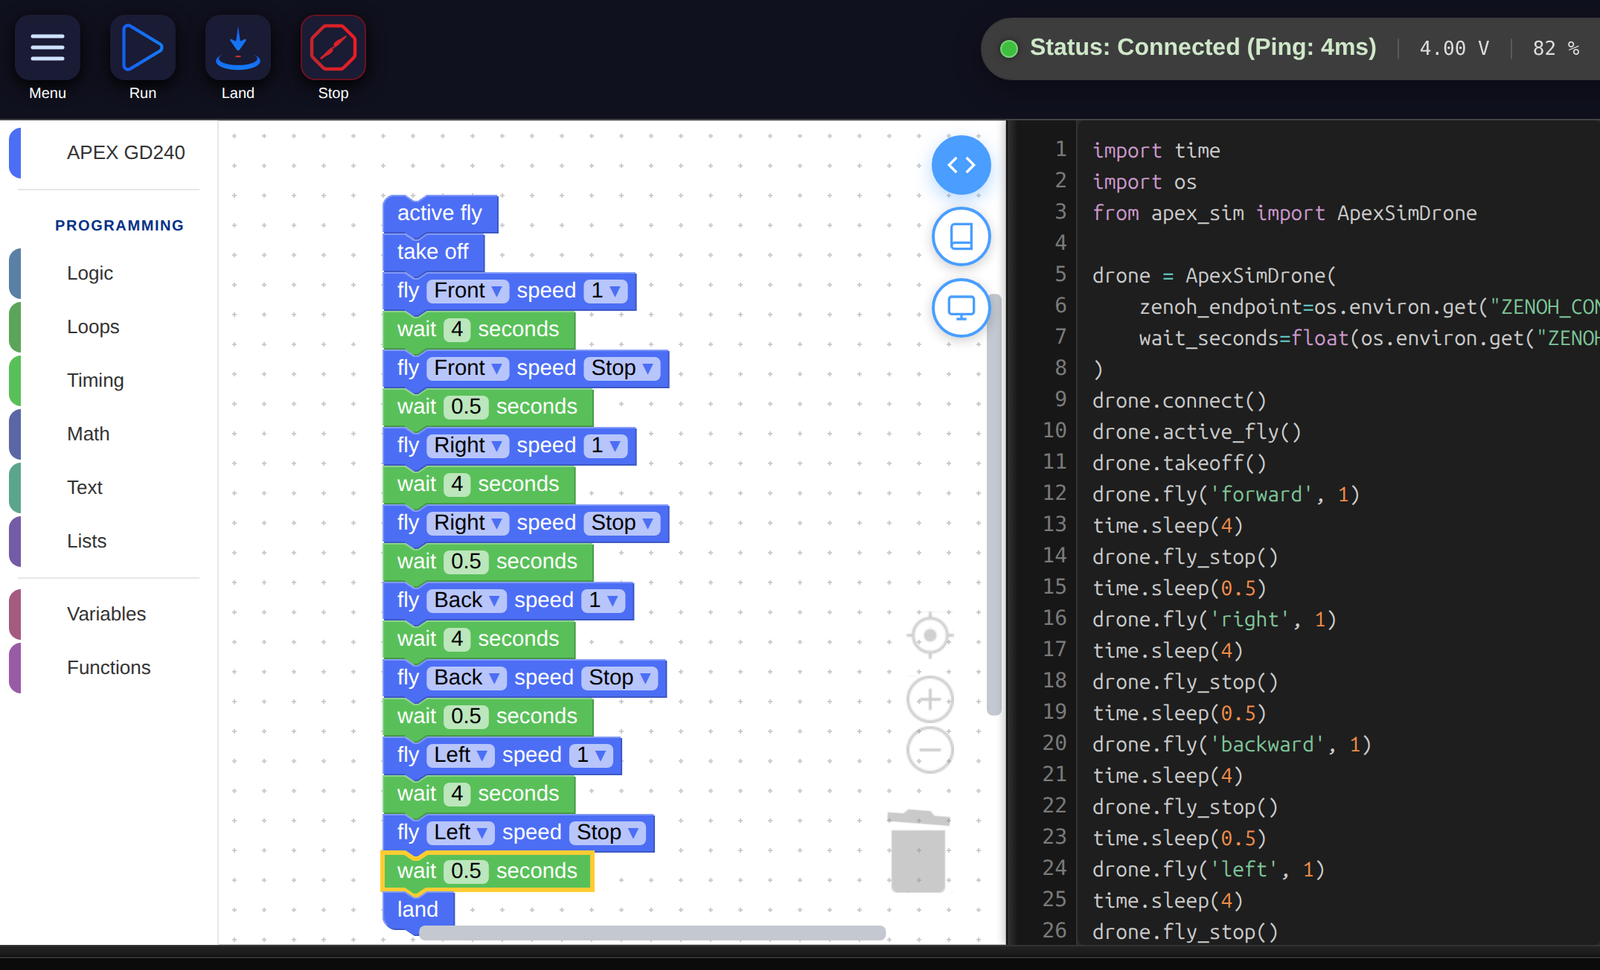Screen dimensions: 1600x970
Task: Open speed 1 dropdown on first fly Front block
Action: (606, 291)
